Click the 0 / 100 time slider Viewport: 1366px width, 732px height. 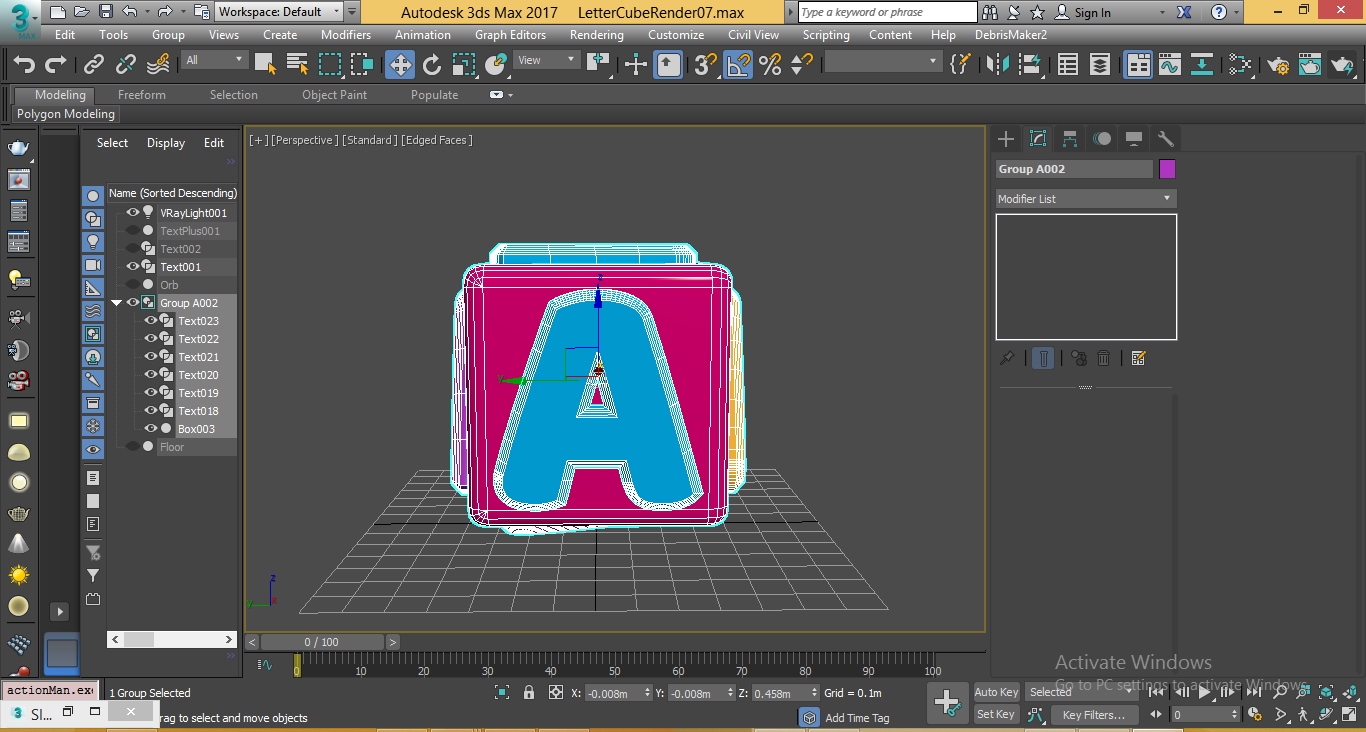coord(321,642)
